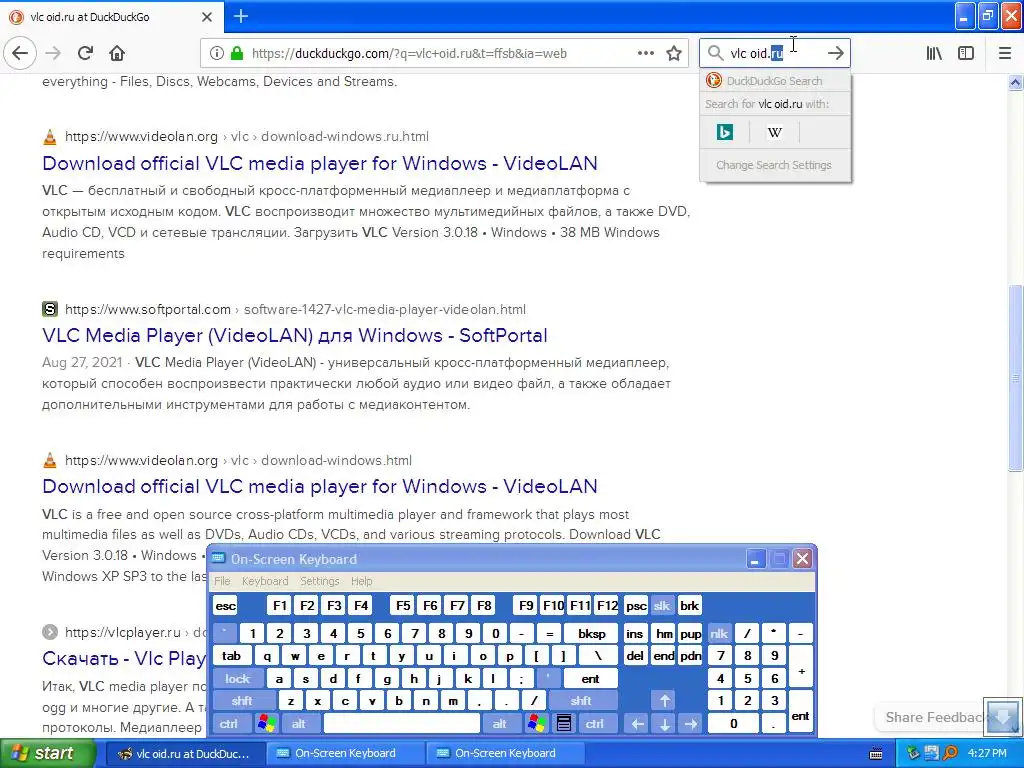The image size is (1024, 768).
Task: Switch to first On-Screen Keyboard taskbar button
Action: (345, 754)
